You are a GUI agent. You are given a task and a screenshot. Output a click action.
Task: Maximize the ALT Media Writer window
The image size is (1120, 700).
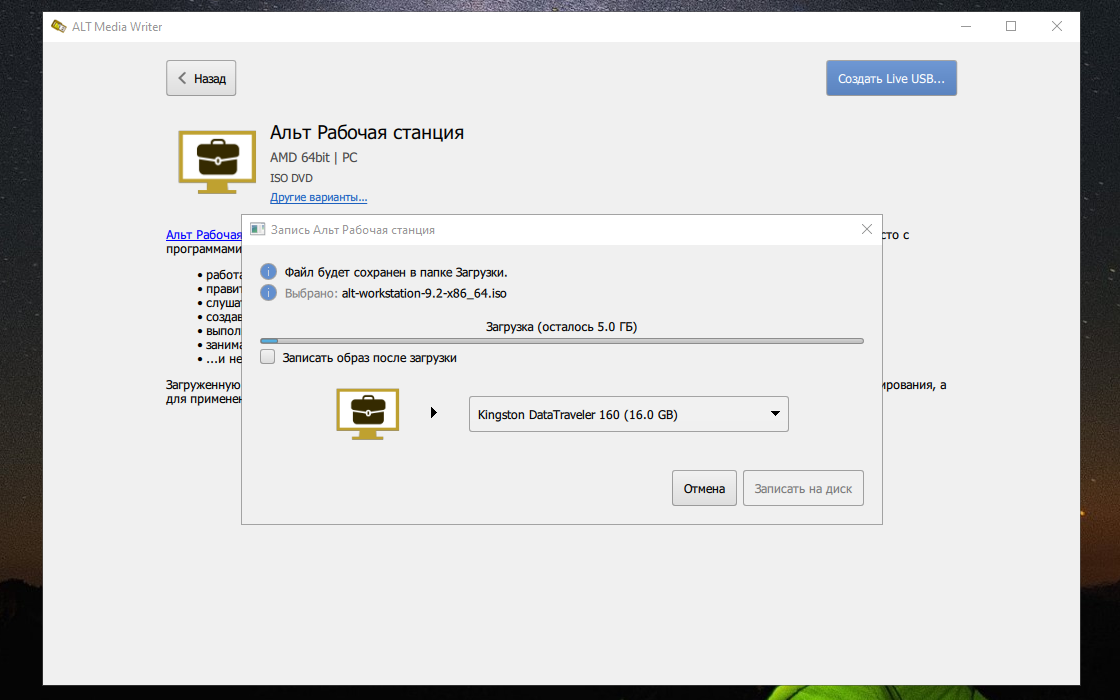coord(1011,26)
